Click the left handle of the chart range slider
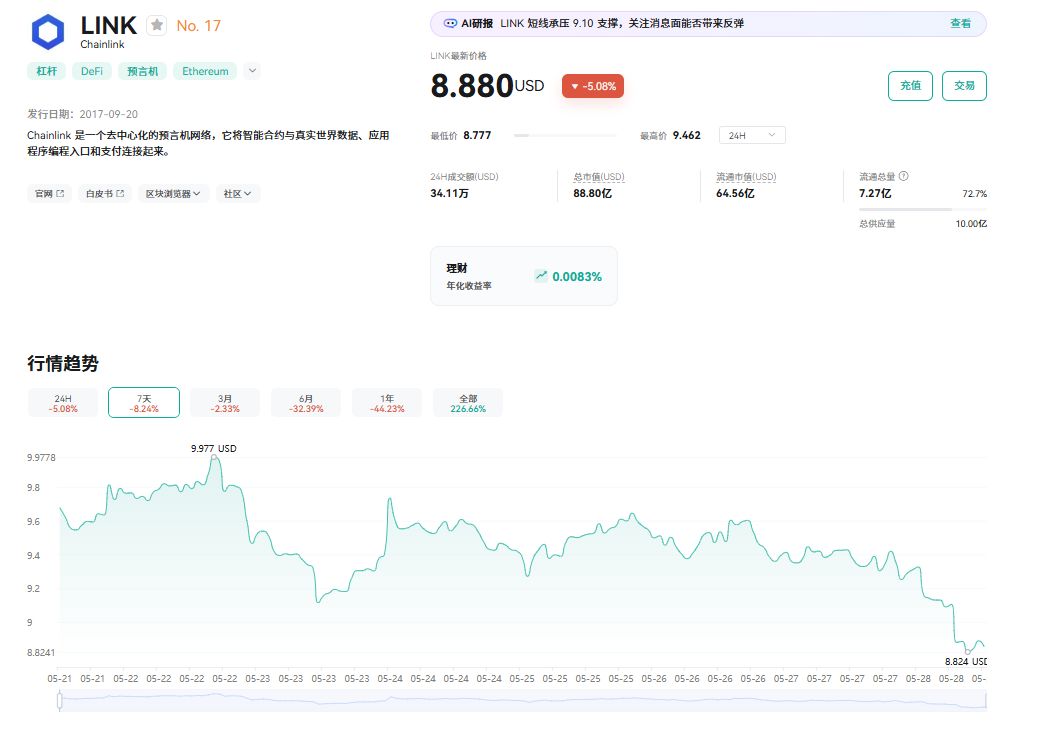 coord(60,701)
